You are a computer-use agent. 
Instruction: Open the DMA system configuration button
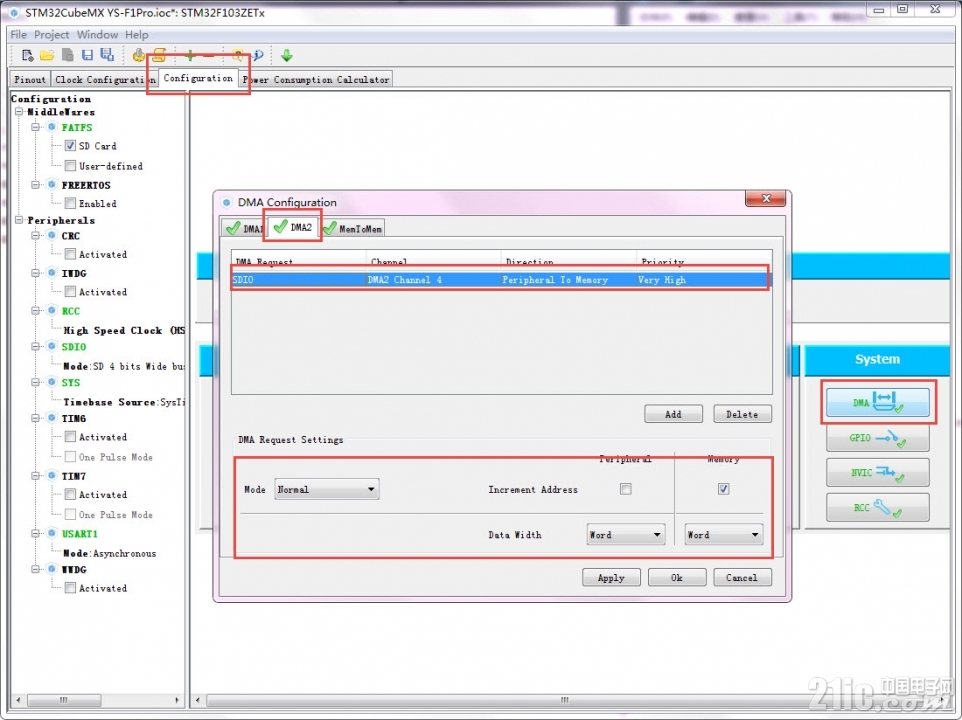(x=877, y=402)
